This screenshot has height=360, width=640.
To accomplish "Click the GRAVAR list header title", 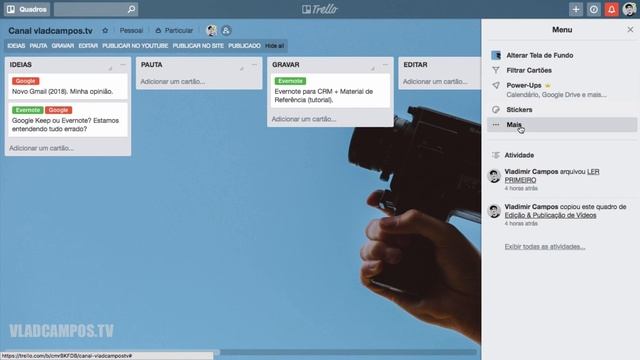I will coord(286,65).
